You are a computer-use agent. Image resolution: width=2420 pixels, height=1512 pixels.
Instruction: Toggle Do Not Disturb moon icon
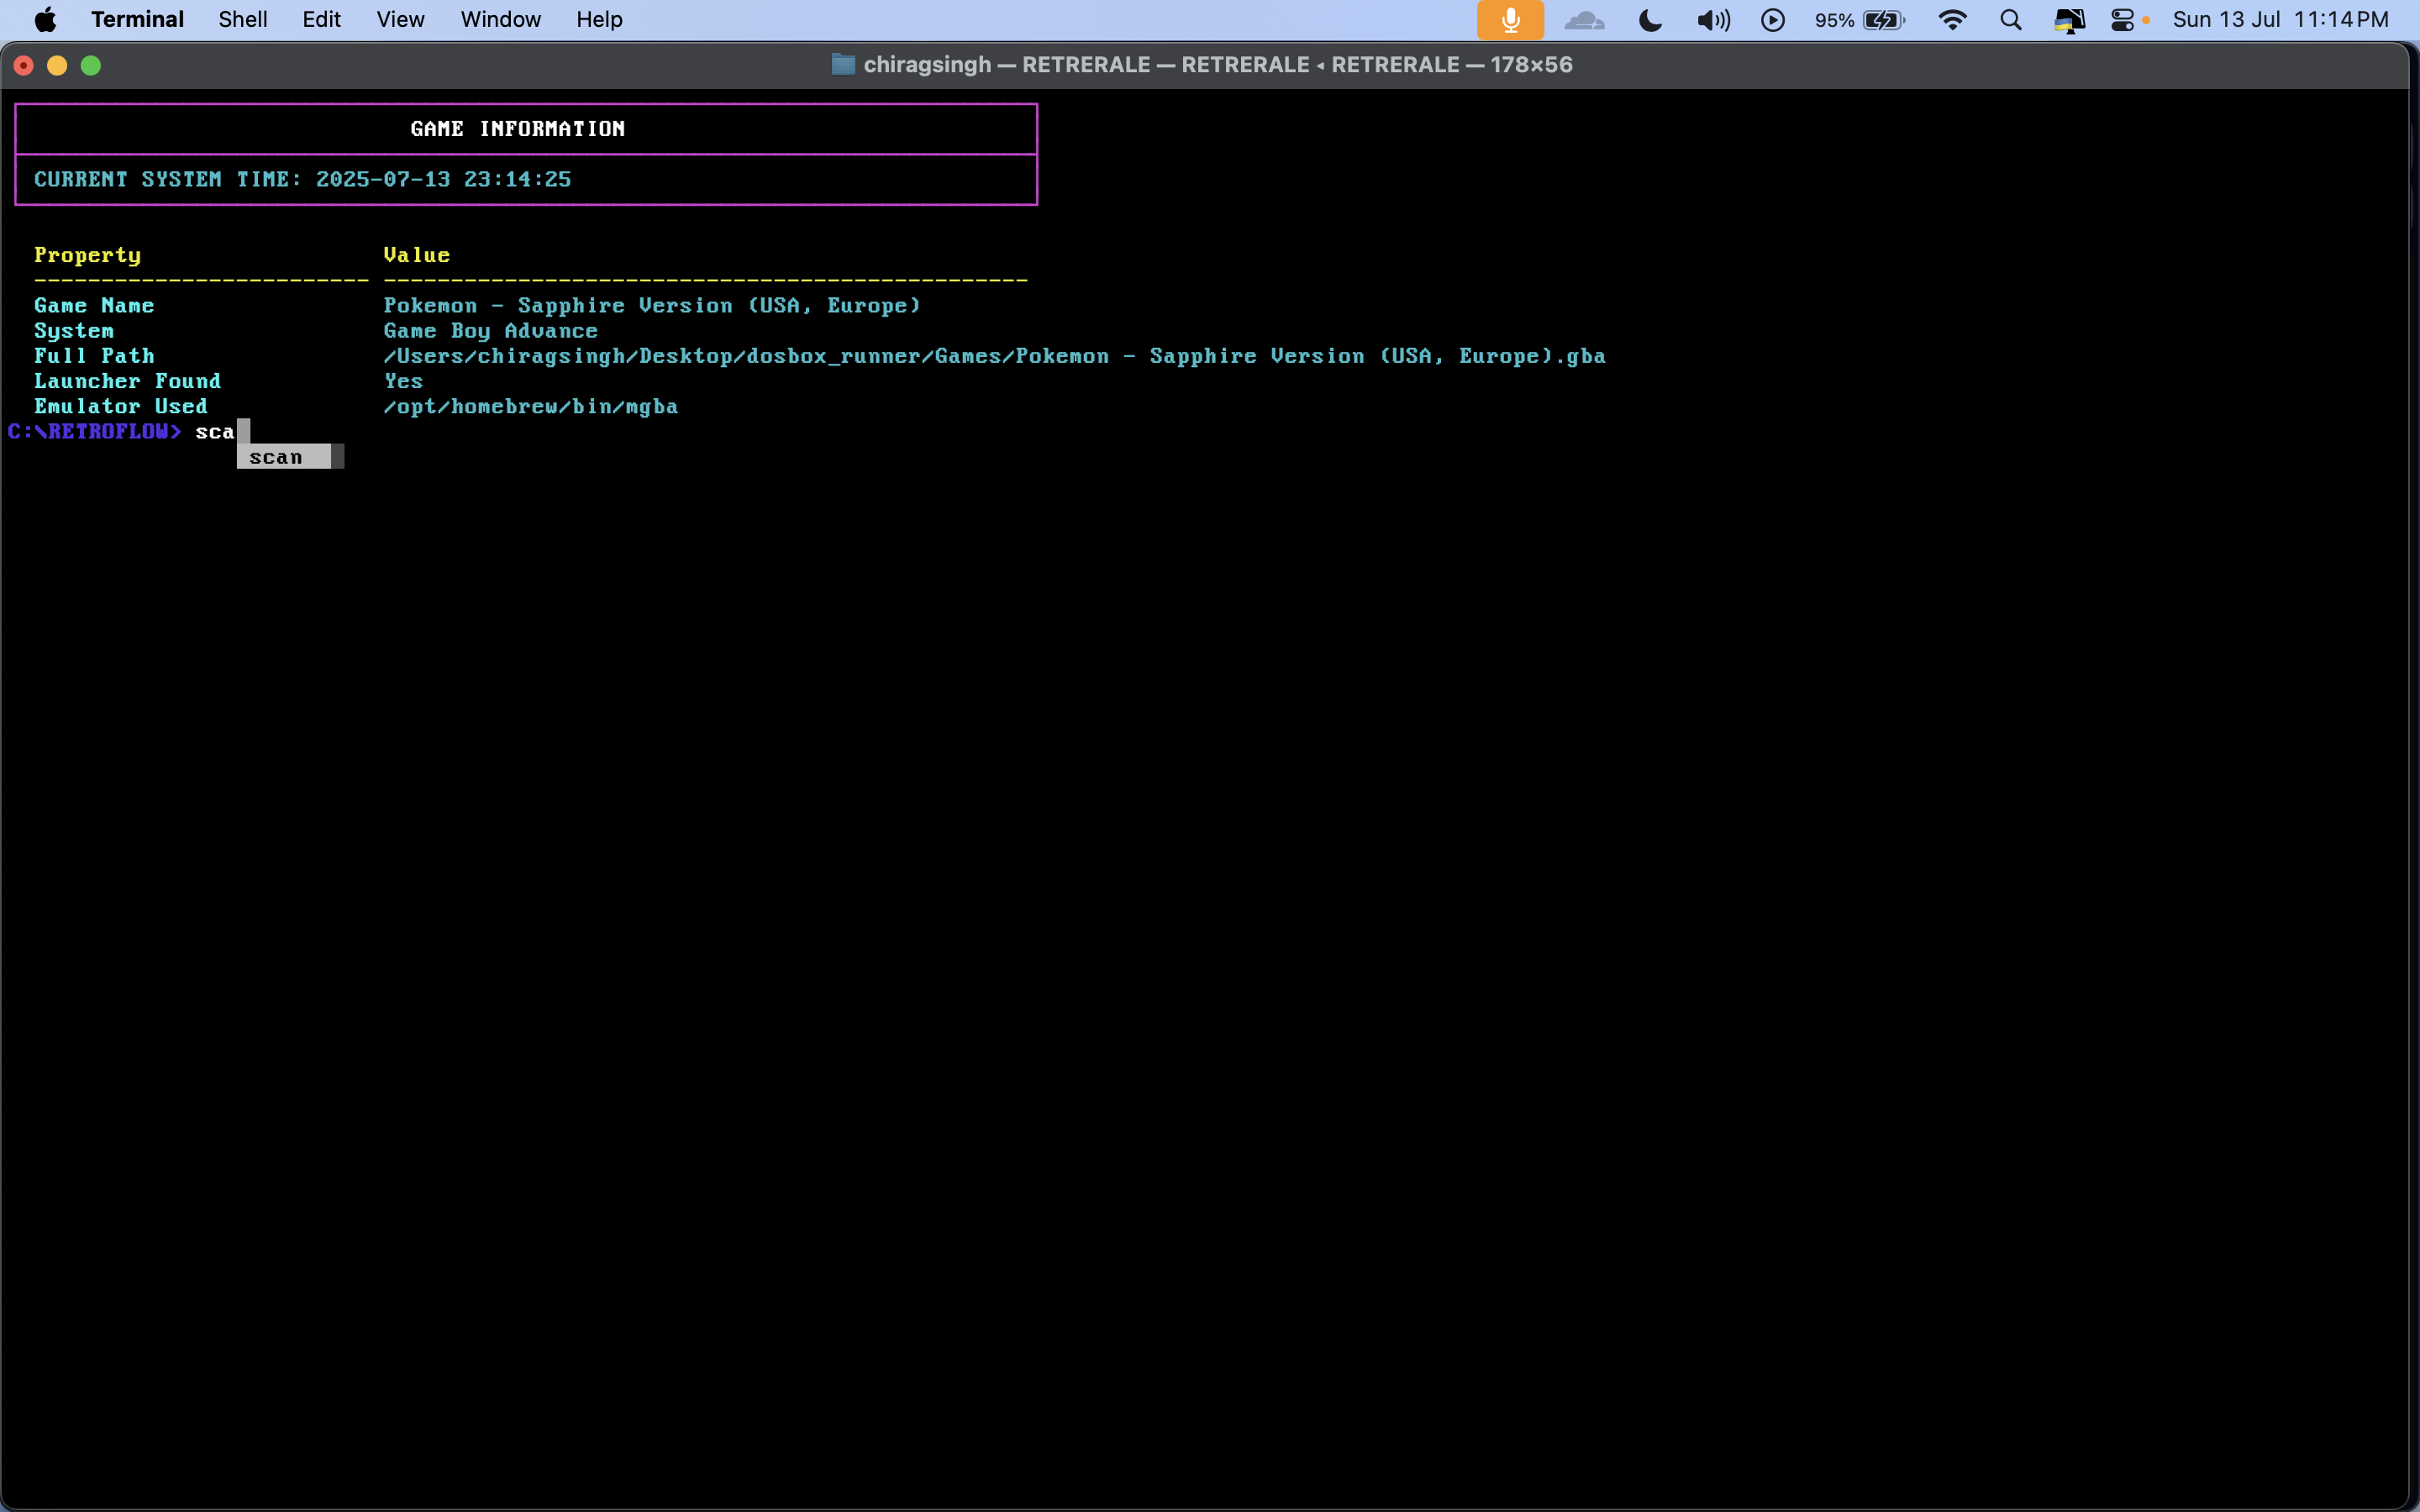coord(1650,20)
